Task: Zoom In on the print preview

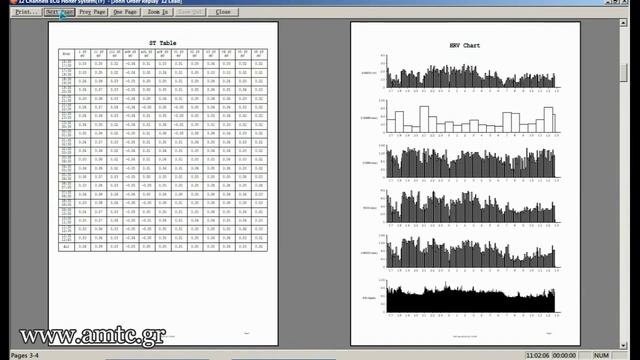Action: click(158, 12)
